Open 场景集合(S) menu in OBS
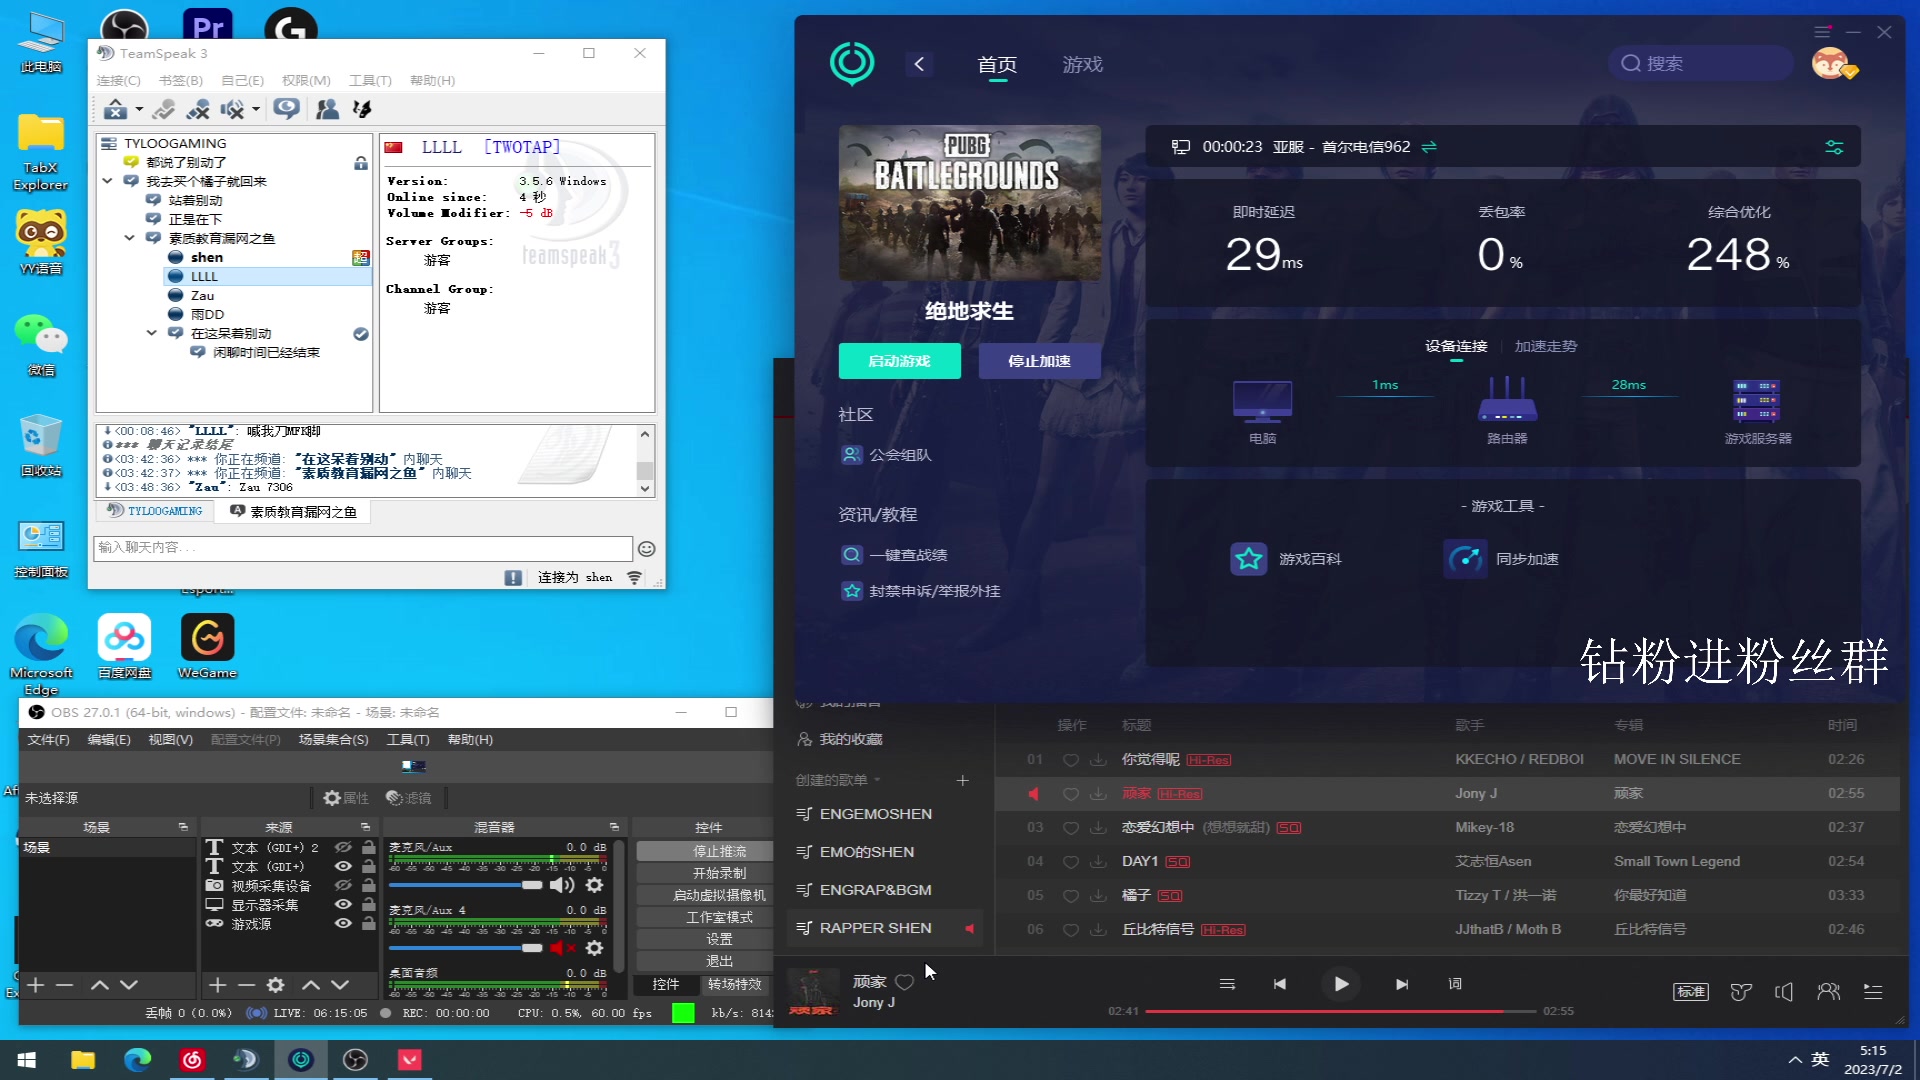This screenshot has width=1920, height=1080. point(333,740)
